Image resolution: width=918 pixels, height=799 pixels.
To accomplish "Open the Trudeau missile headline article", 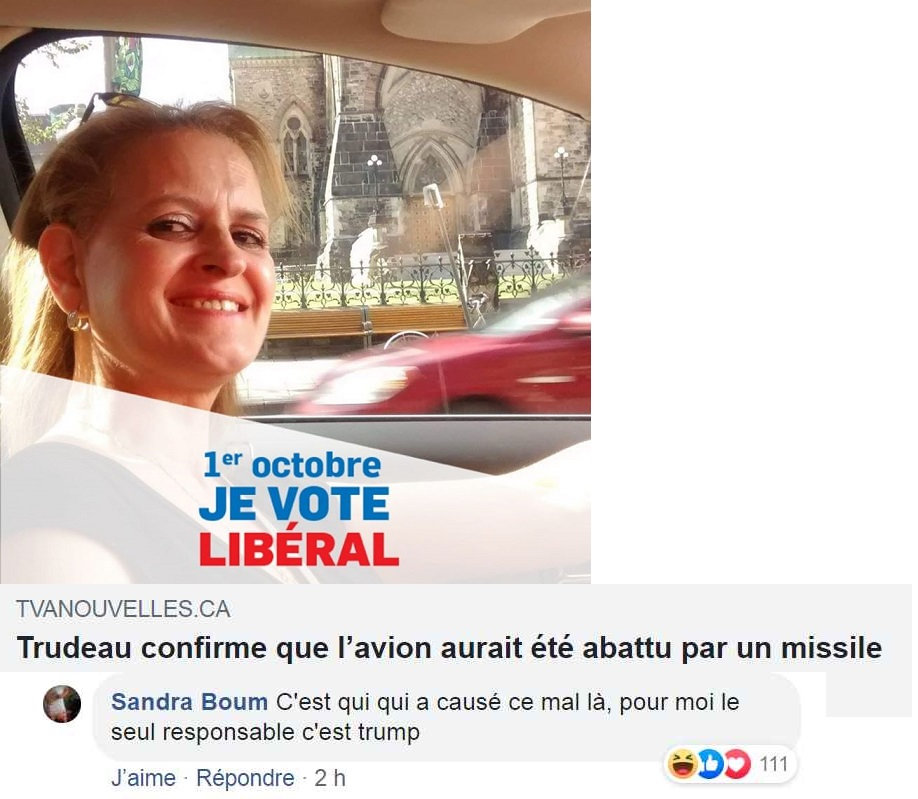I will pos(449,647).
